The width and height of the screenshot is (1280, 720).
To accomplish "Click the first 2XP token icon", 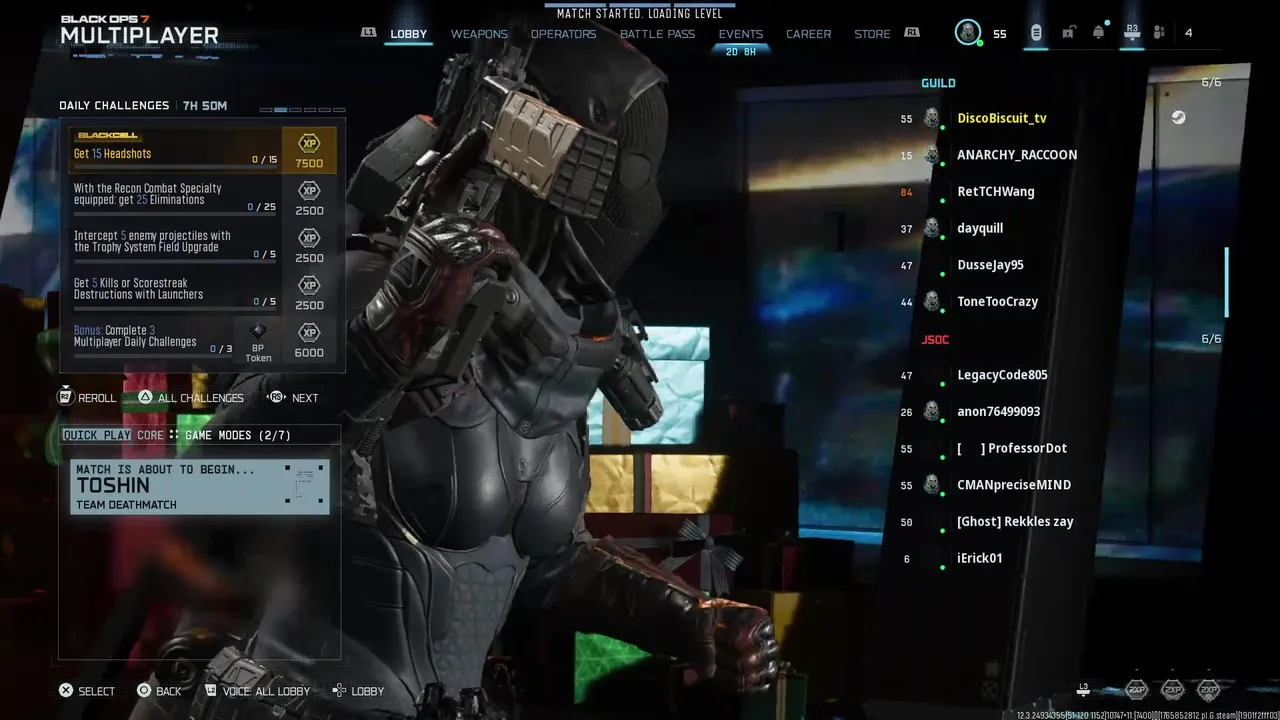I will [1136, 689].
